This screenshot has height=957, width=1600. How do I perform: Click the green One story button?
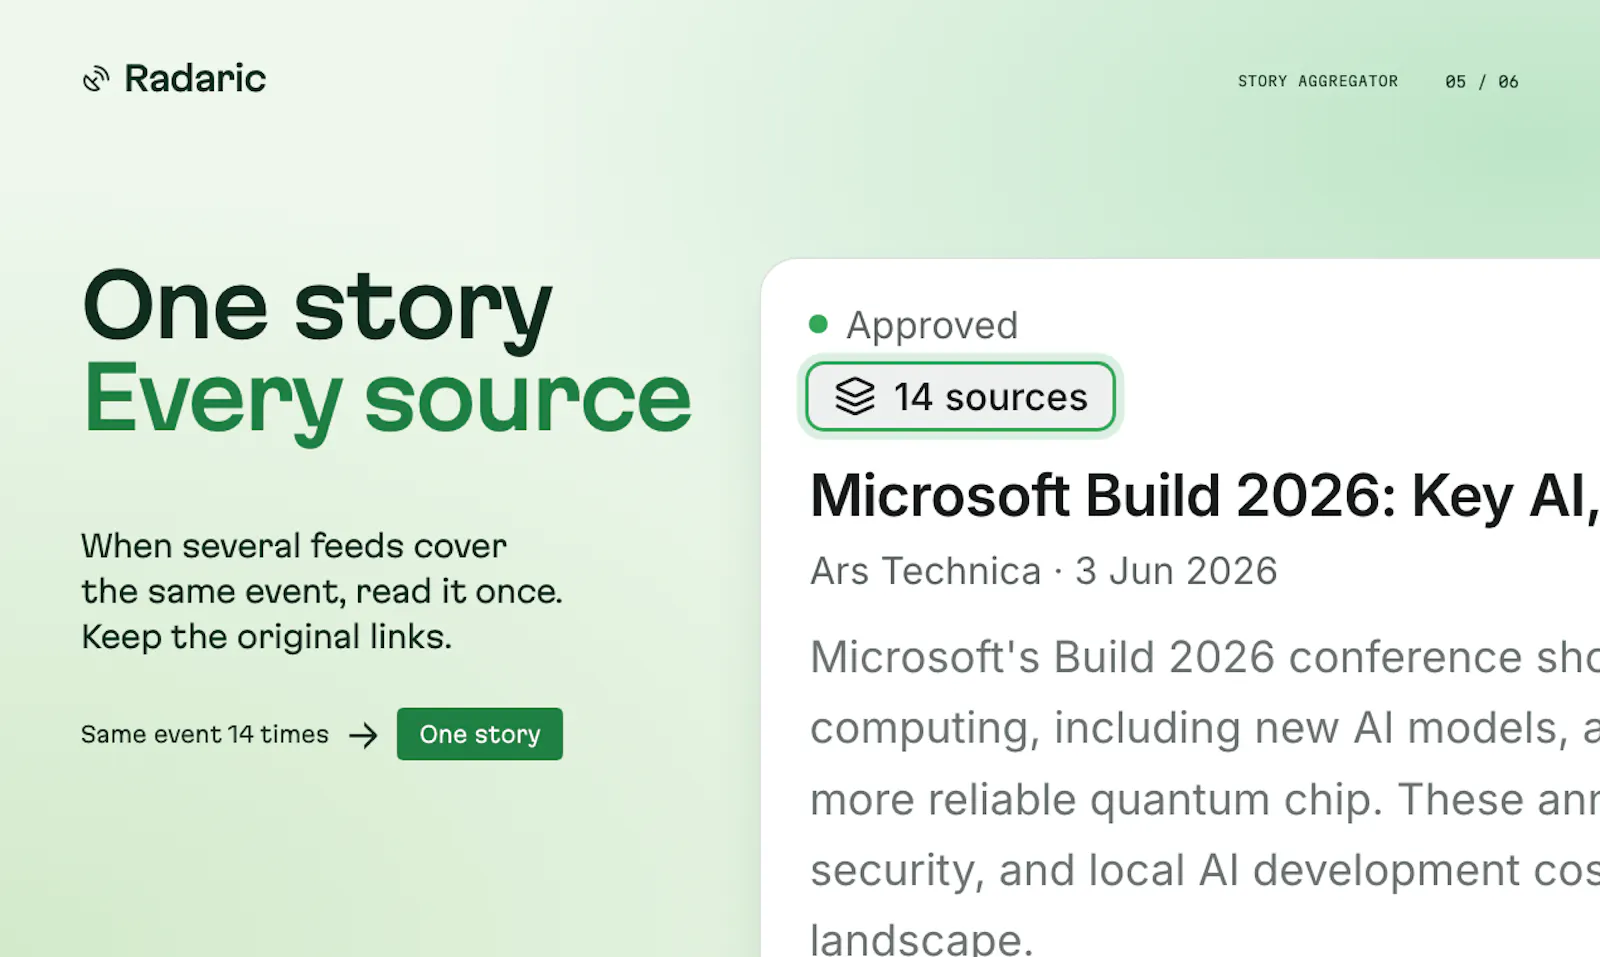pos(480,734)
